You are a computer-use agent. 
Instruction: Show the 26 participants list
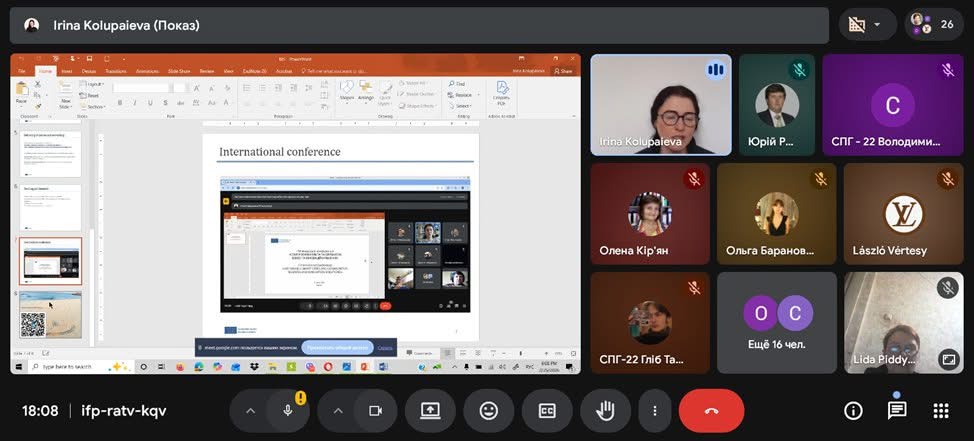[x=934, y=25]
